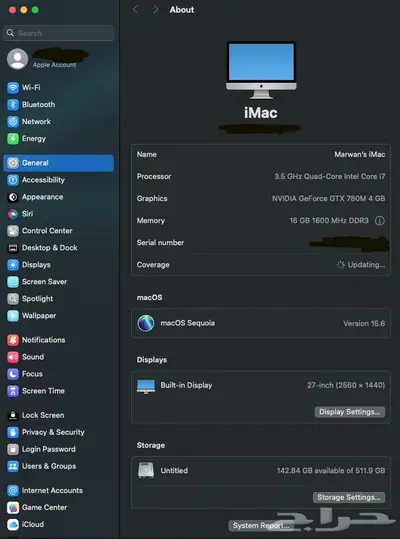The height and width of the screenshot is (539, 400).
Task: Open Login Password icon
Action: [13, 449]
